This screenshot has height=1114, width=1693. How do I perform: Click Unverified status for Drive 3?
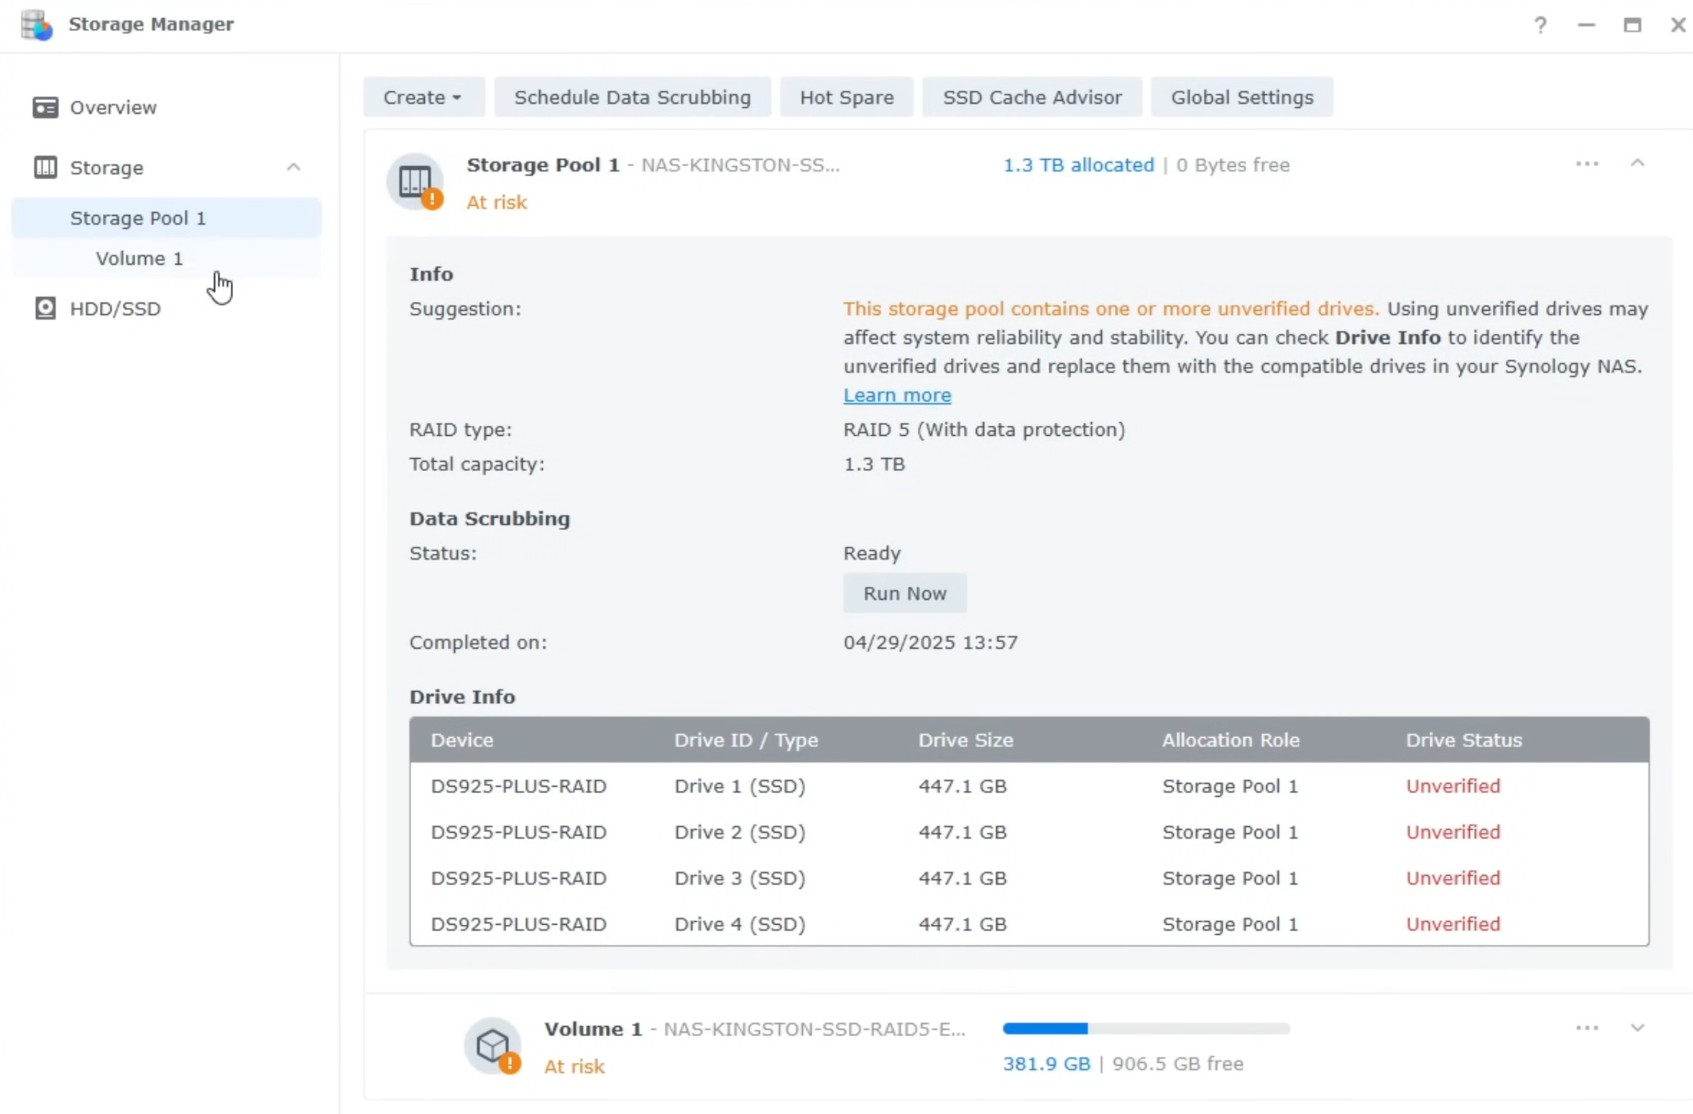point(1453,878)
